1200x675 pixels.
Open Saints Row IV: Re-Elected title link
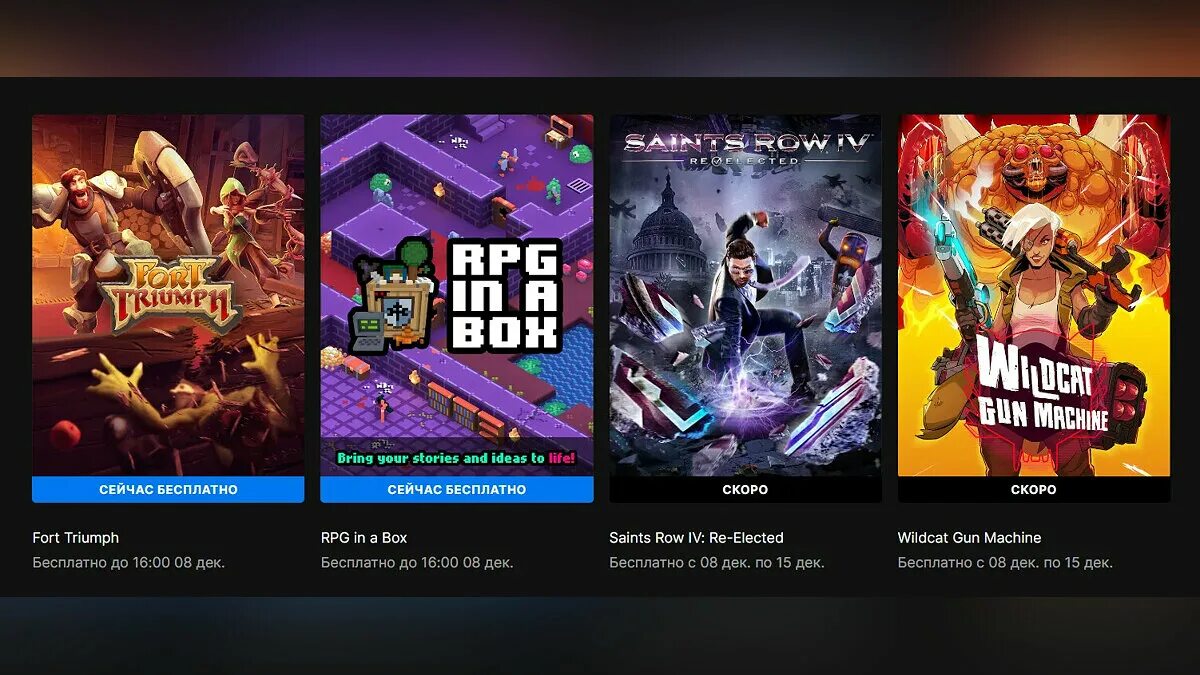point(696,538)
